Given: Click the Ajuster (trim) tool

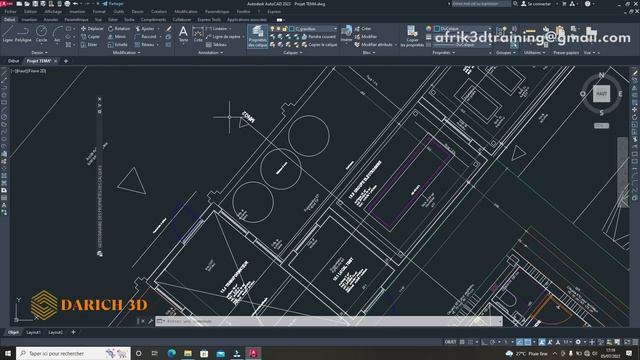Looking at the screenshot, I should 145,29.
